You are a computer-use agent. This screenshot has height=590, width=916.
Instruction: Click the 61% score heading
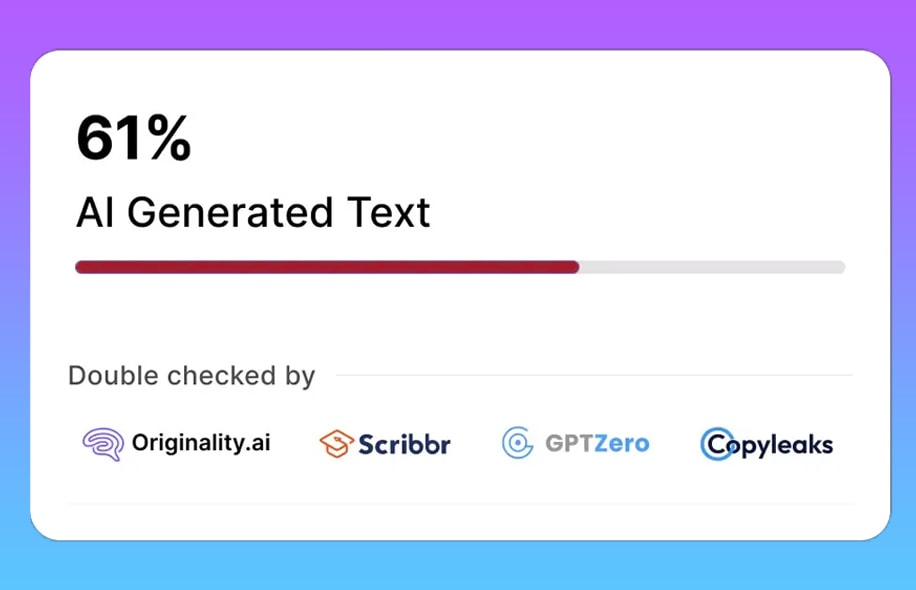pyautogui.click(x=134, y=138)
